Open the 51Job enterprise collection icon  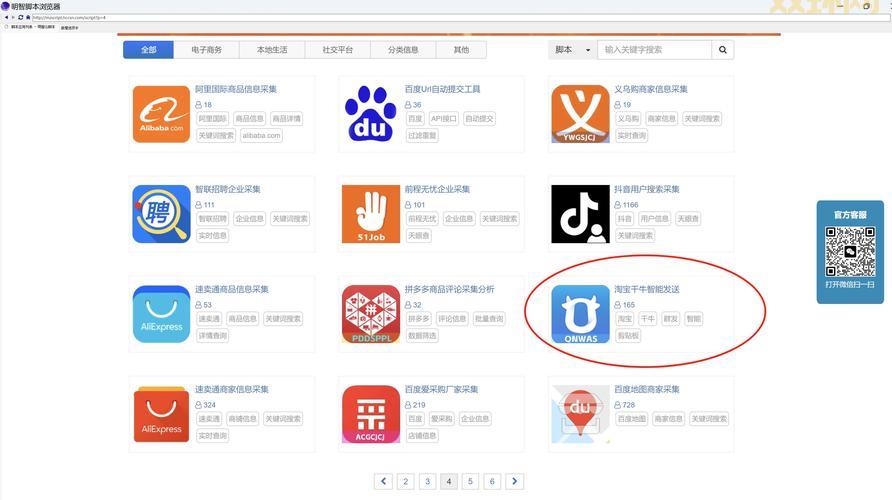pos(370,214)
